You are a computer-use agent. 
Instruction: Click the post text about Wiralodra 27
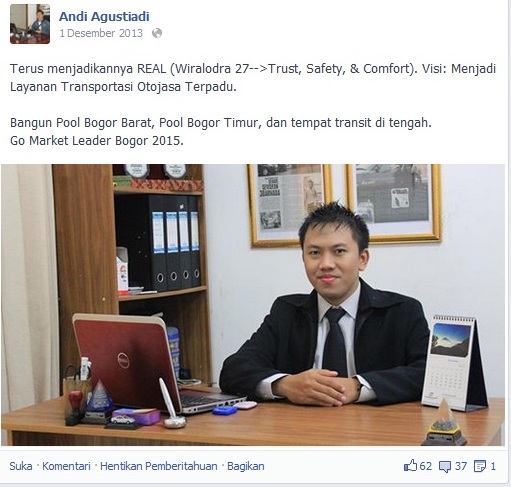[253, 77]
